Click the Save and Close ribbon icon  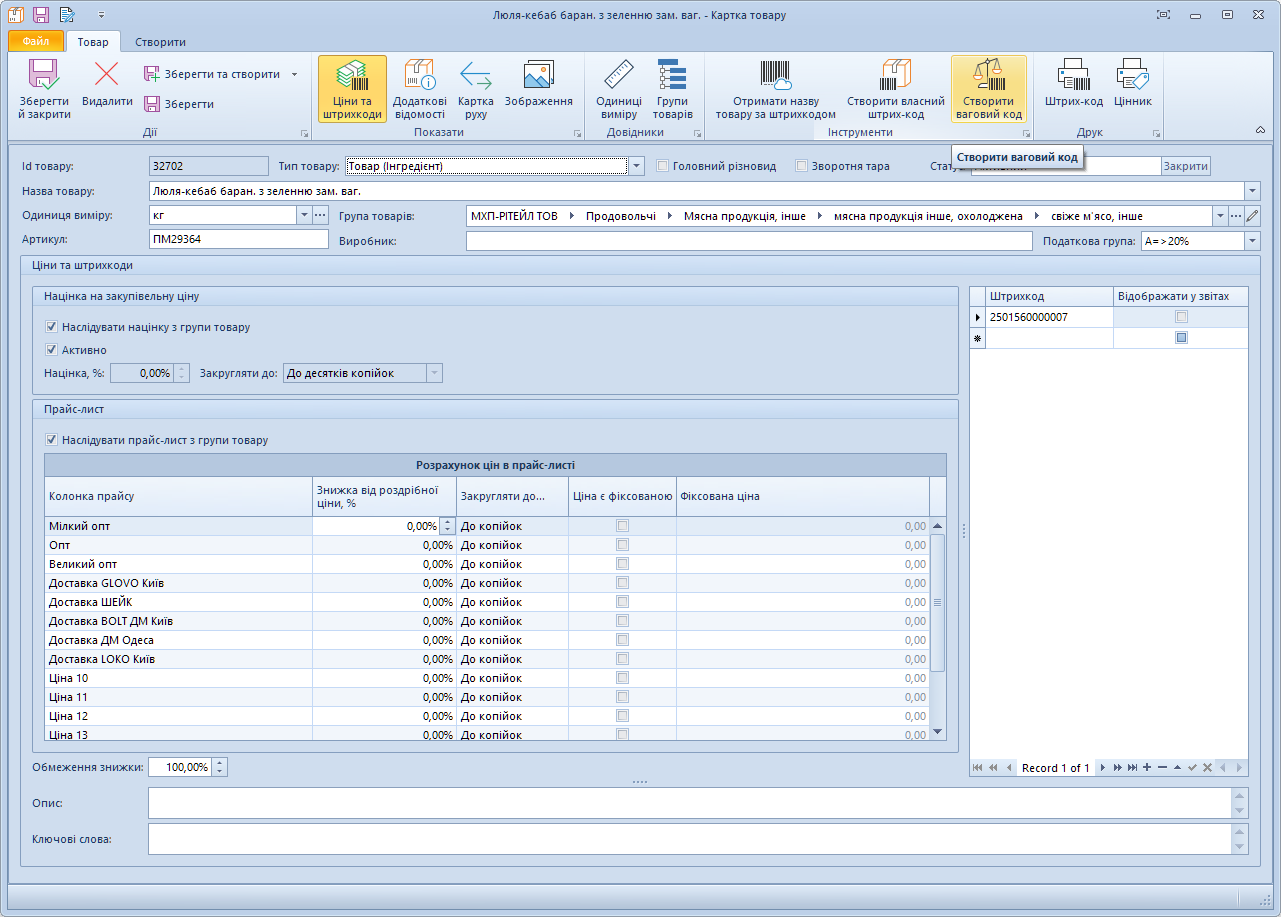click(x=44, y=88)
